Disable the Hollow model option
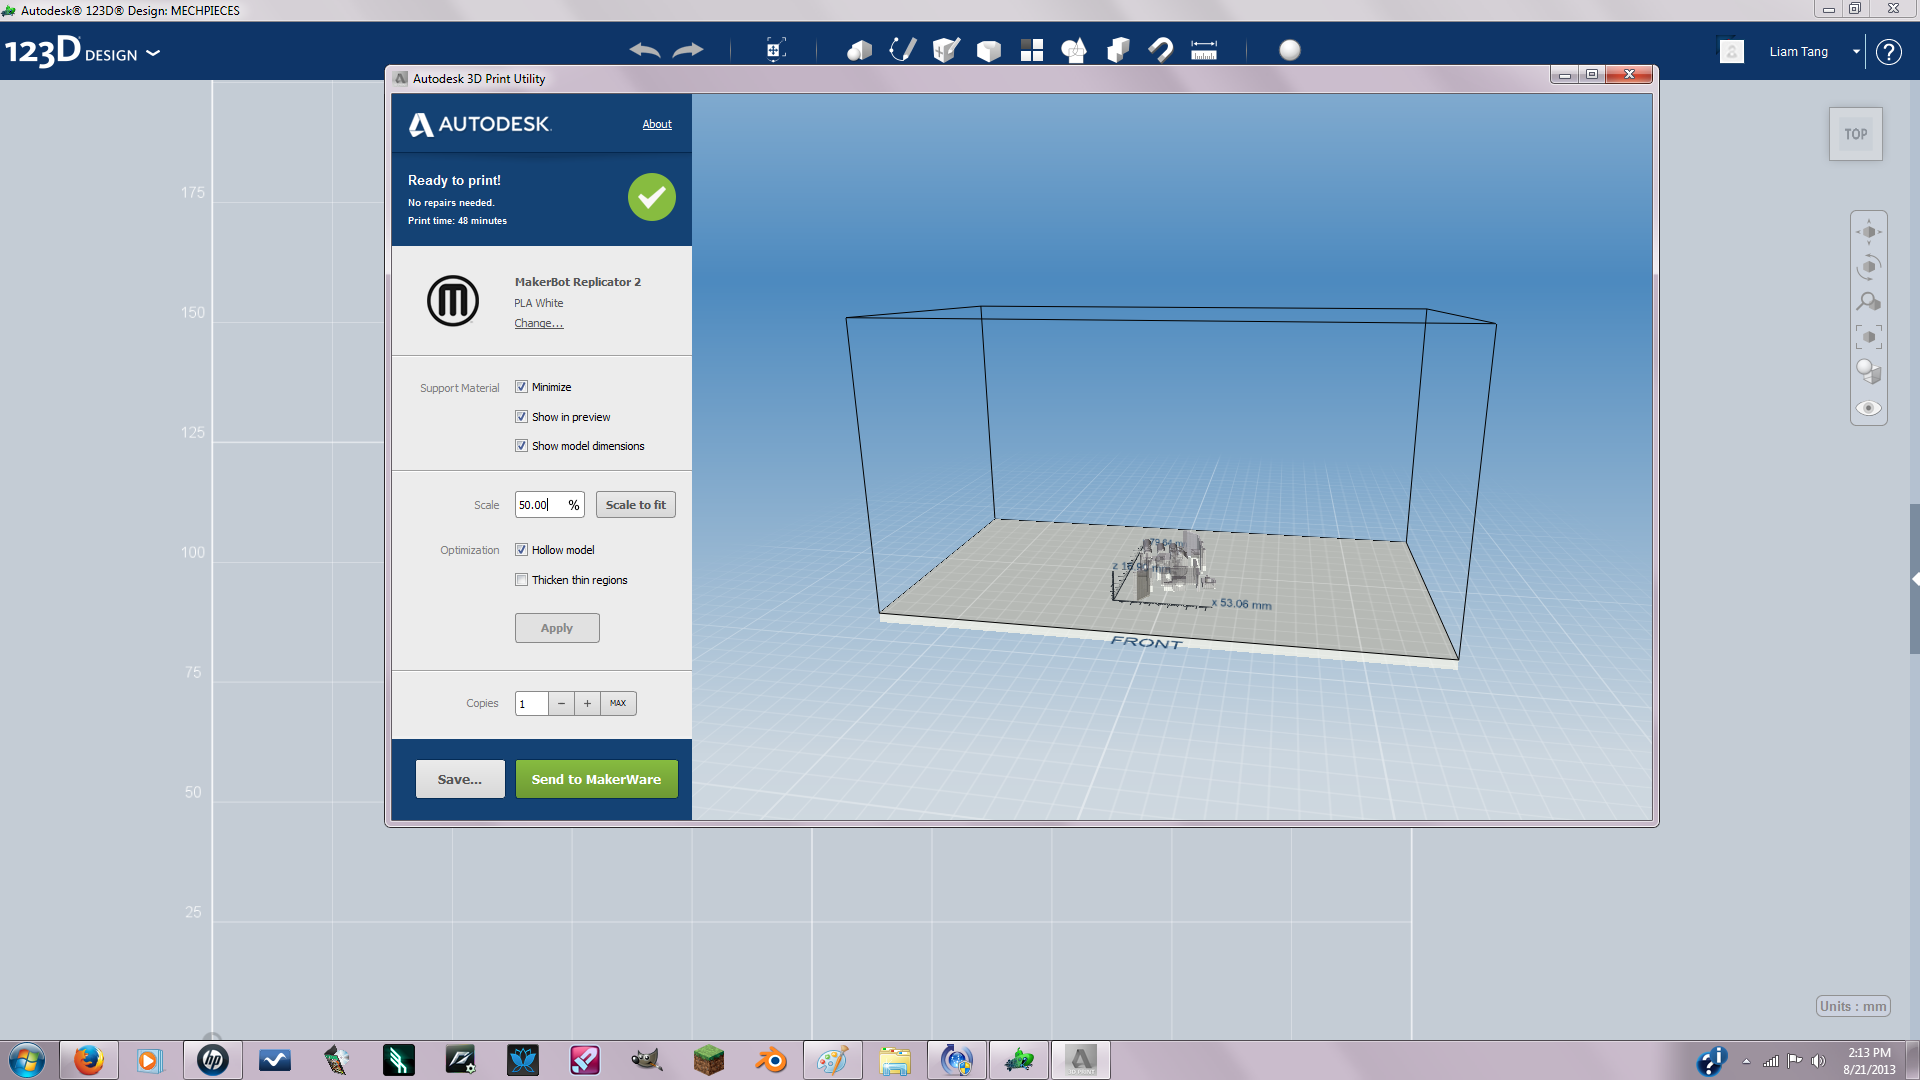 pyautogui.click(x=521, y=550)
